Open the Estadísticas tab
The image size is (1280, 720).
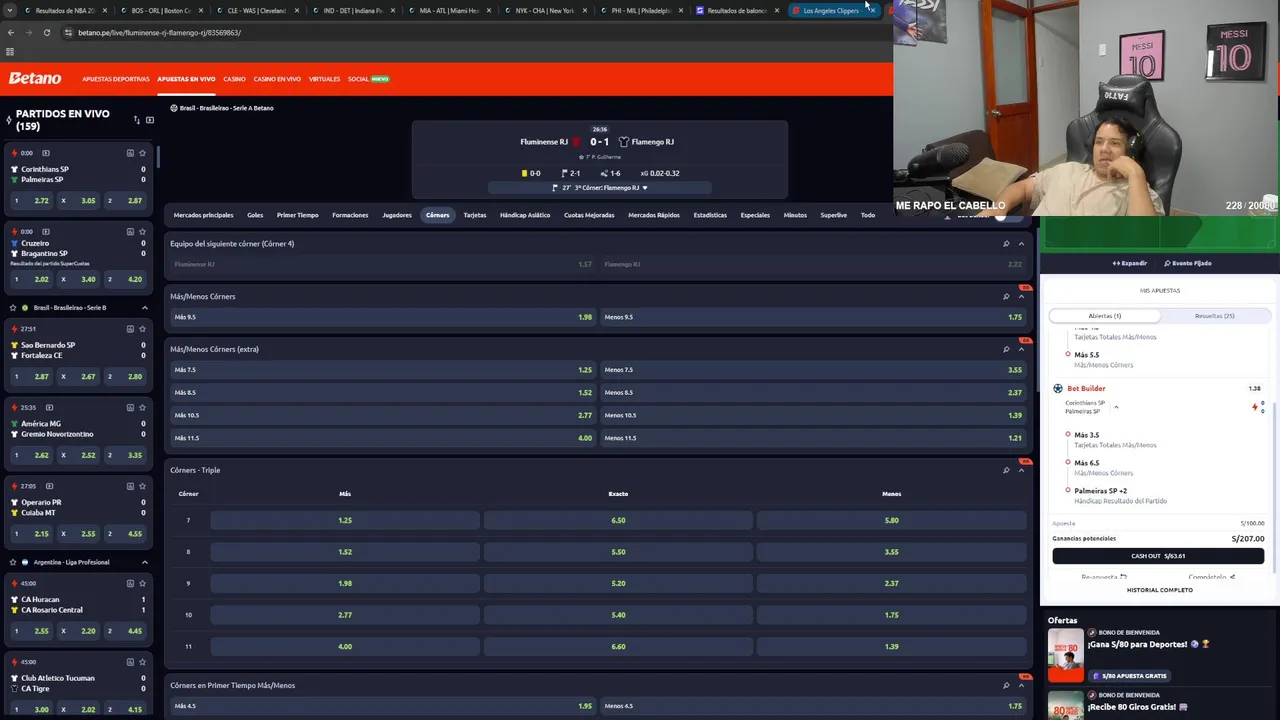pyautogui.click(x=710, y=215)
